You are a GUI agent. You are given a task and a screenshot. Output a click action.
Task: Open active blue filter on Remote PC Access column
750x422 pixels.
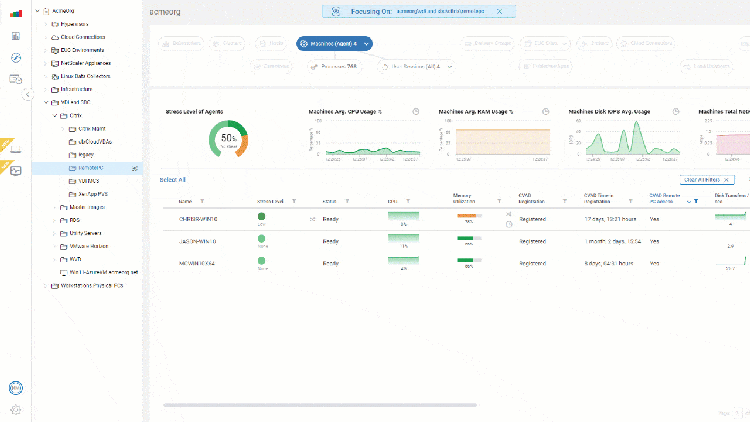pyautogui.click(x=696, y=201)
